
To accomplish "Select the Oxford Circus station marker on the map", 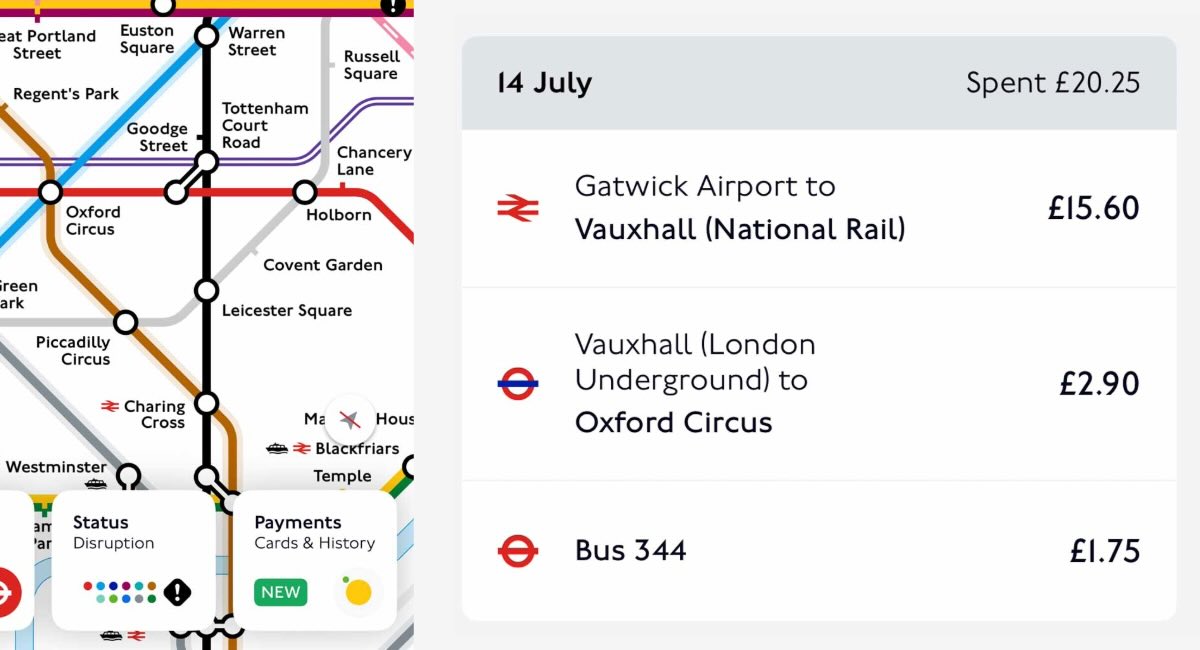I will (x=50, y=192).
